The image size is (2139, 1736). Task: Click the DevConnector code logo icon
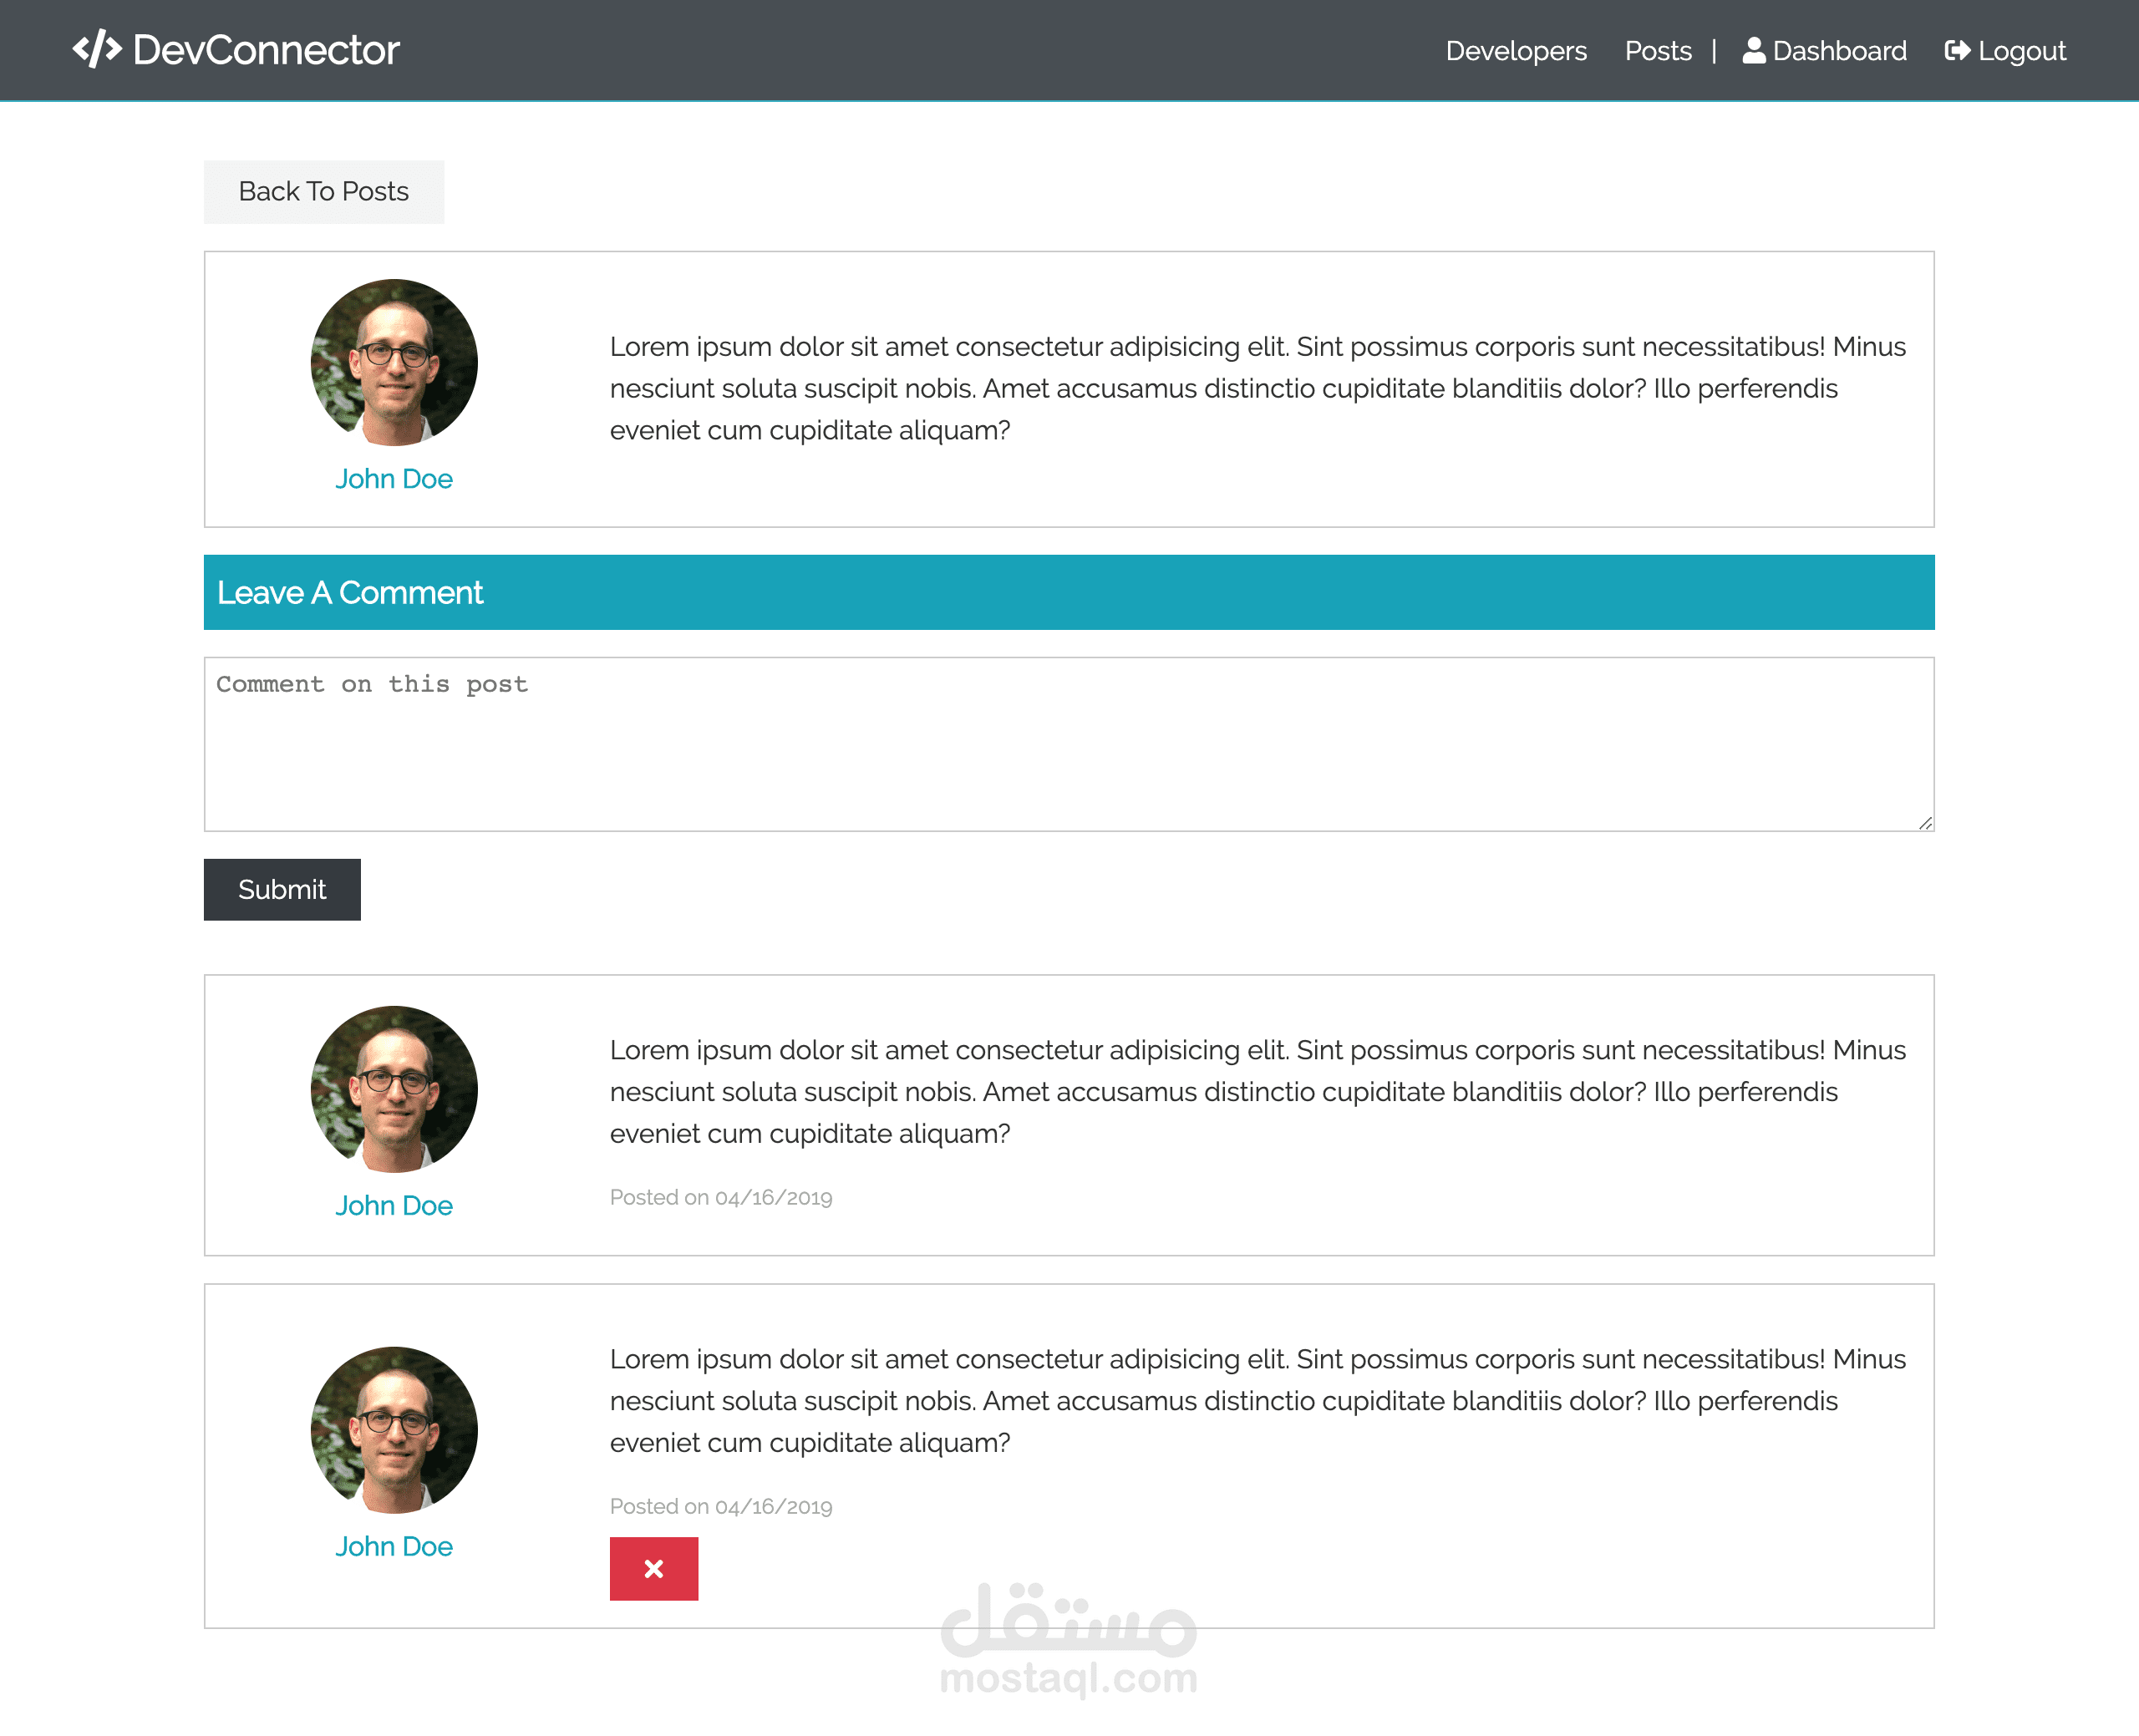coord(97,49)
